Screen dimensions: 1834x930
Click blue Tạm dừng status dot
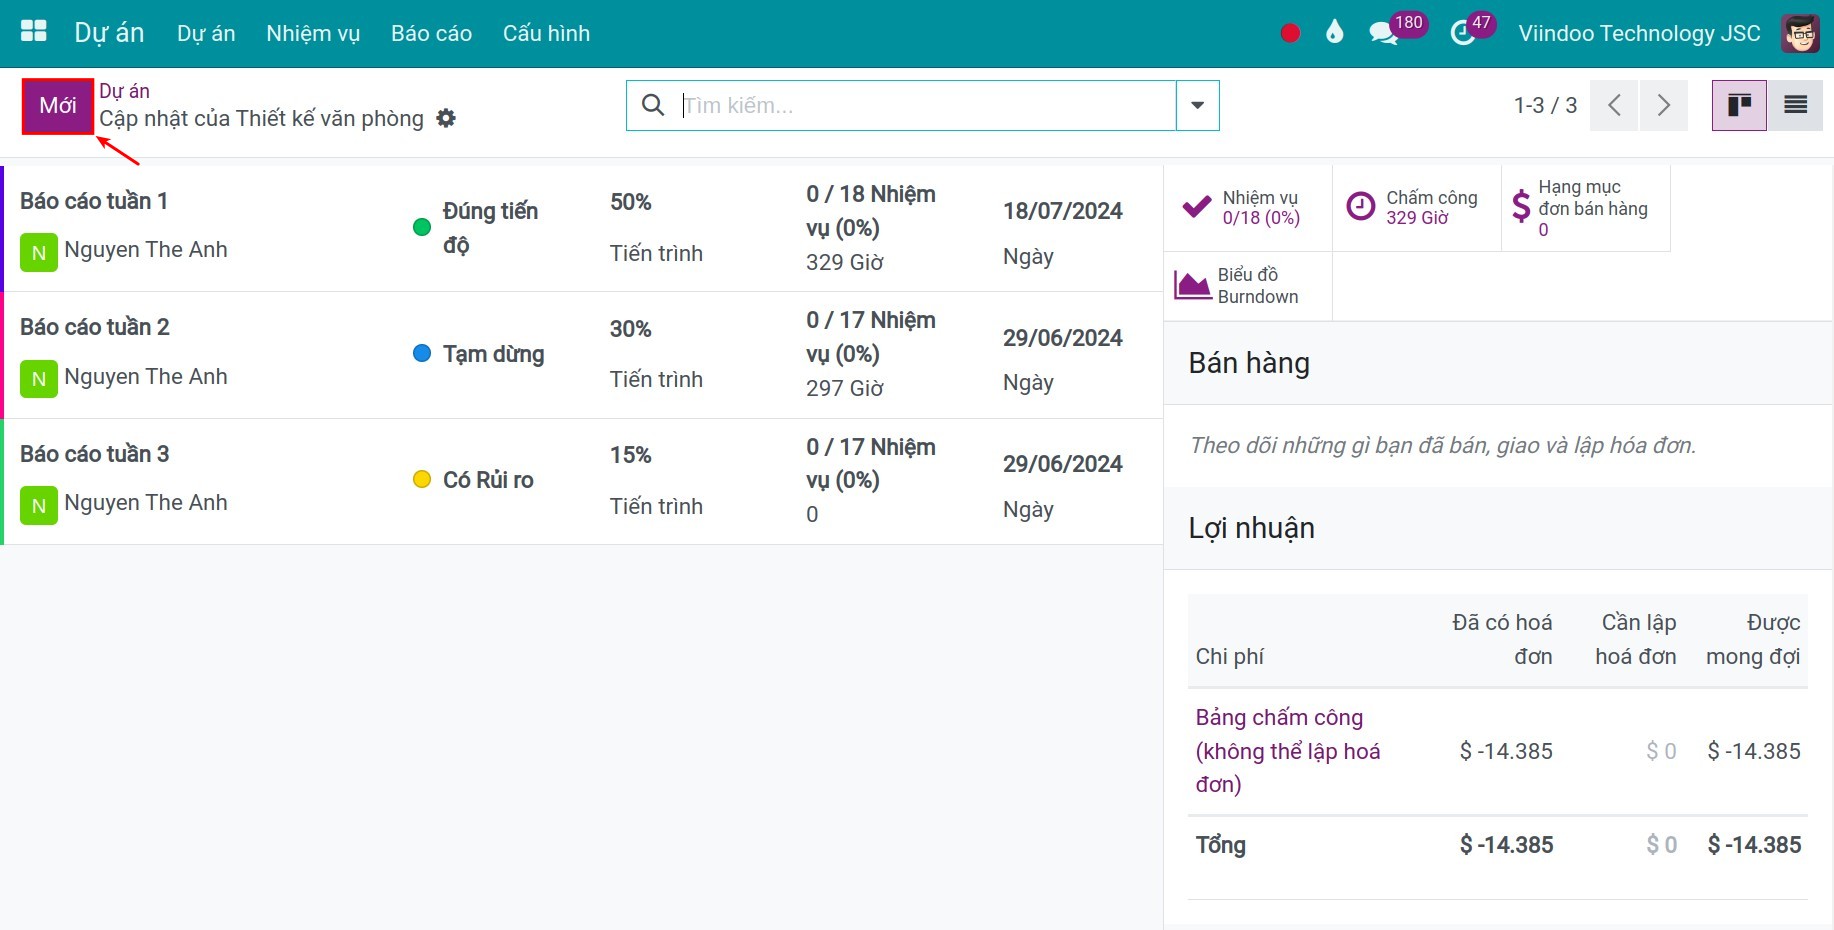click(422, 353)
